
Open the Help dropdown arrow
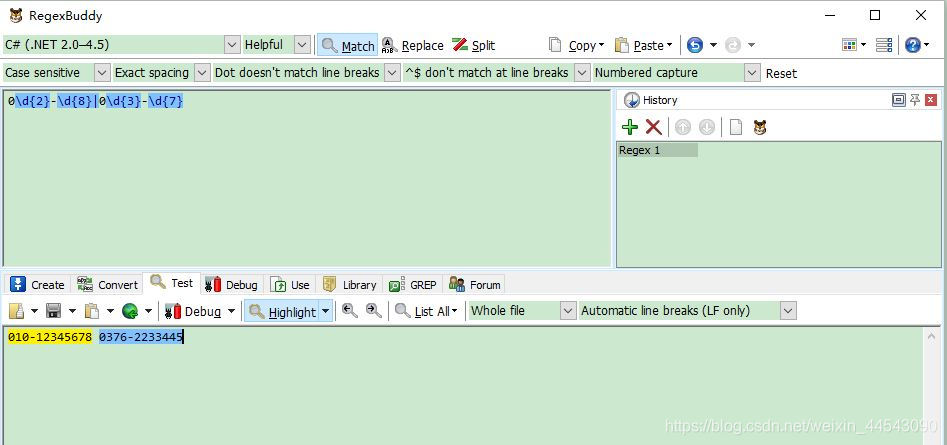927,45
